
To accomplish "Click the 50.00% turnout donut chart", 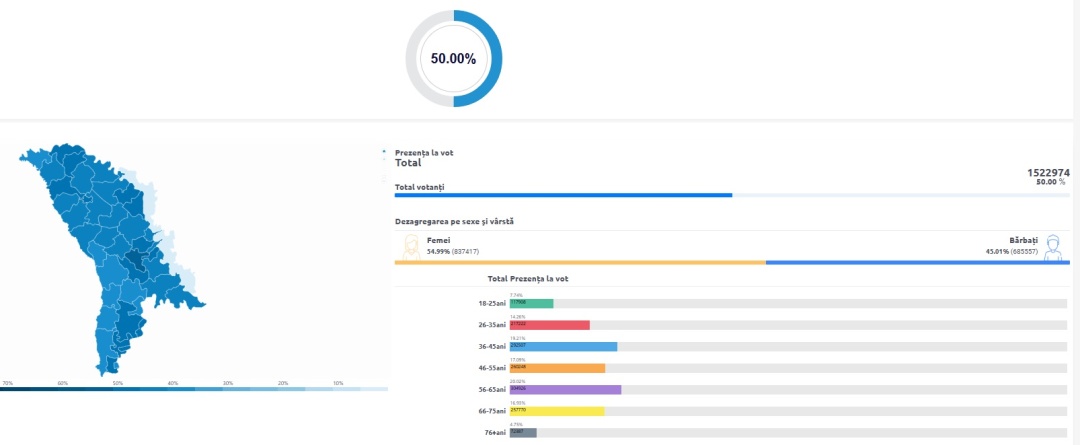I will pyautogui.click(x=453, y=58).
